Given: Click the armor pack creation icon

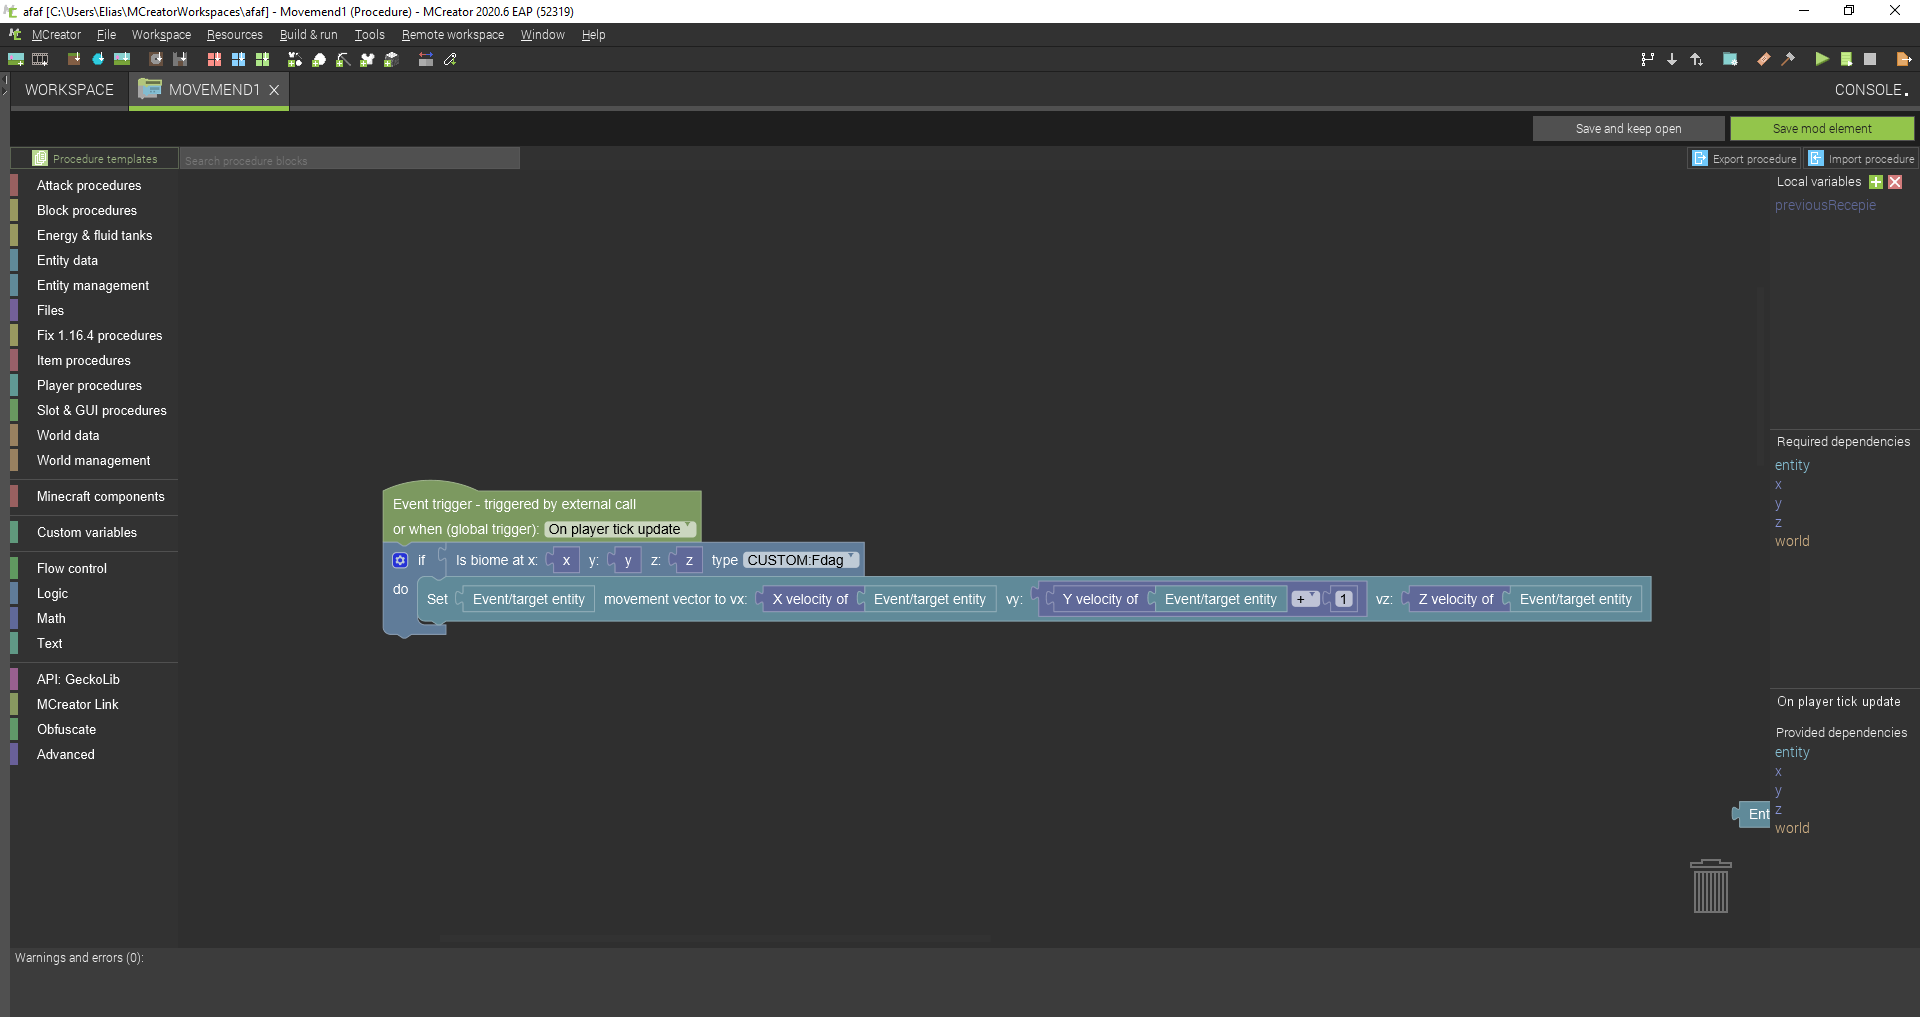Looking at the screenshot, I should 367,59.
